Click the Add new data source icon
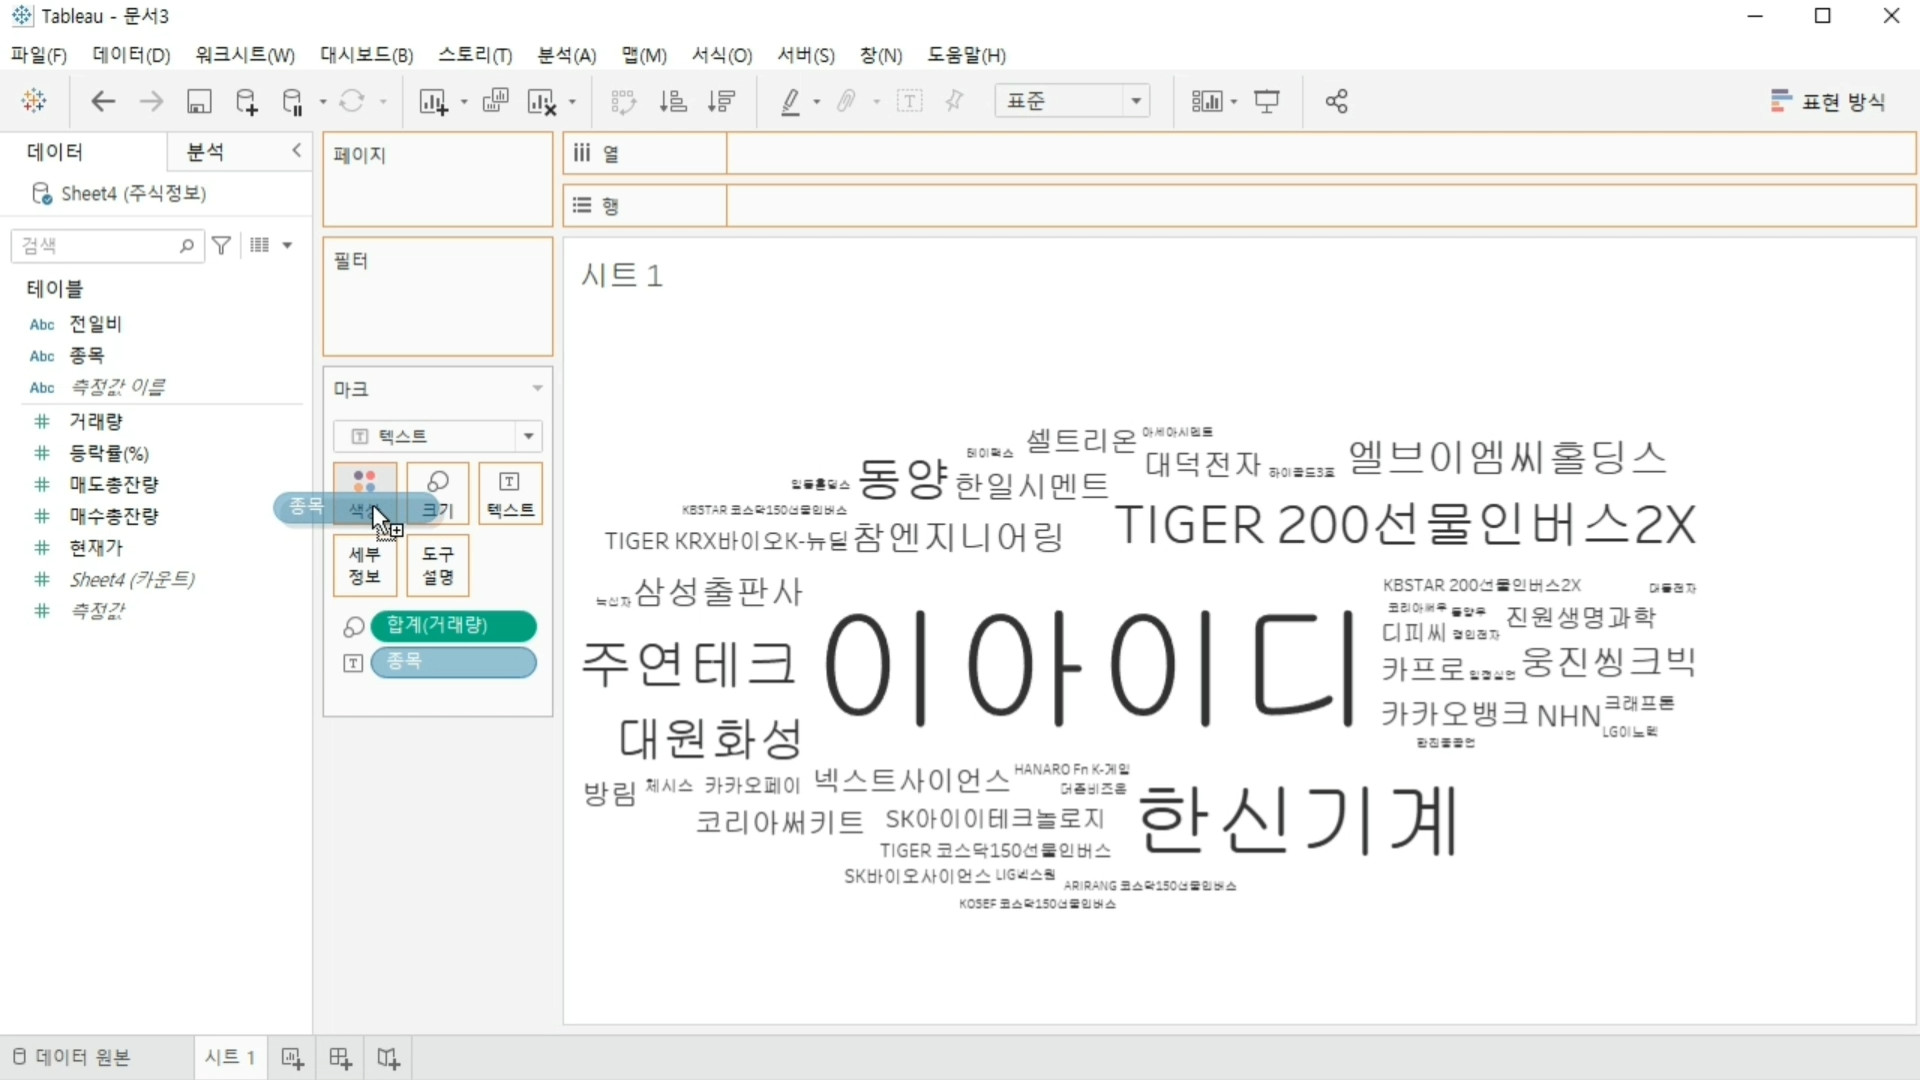Screen dimensions: 1920x1080 [x=246, y=101]
